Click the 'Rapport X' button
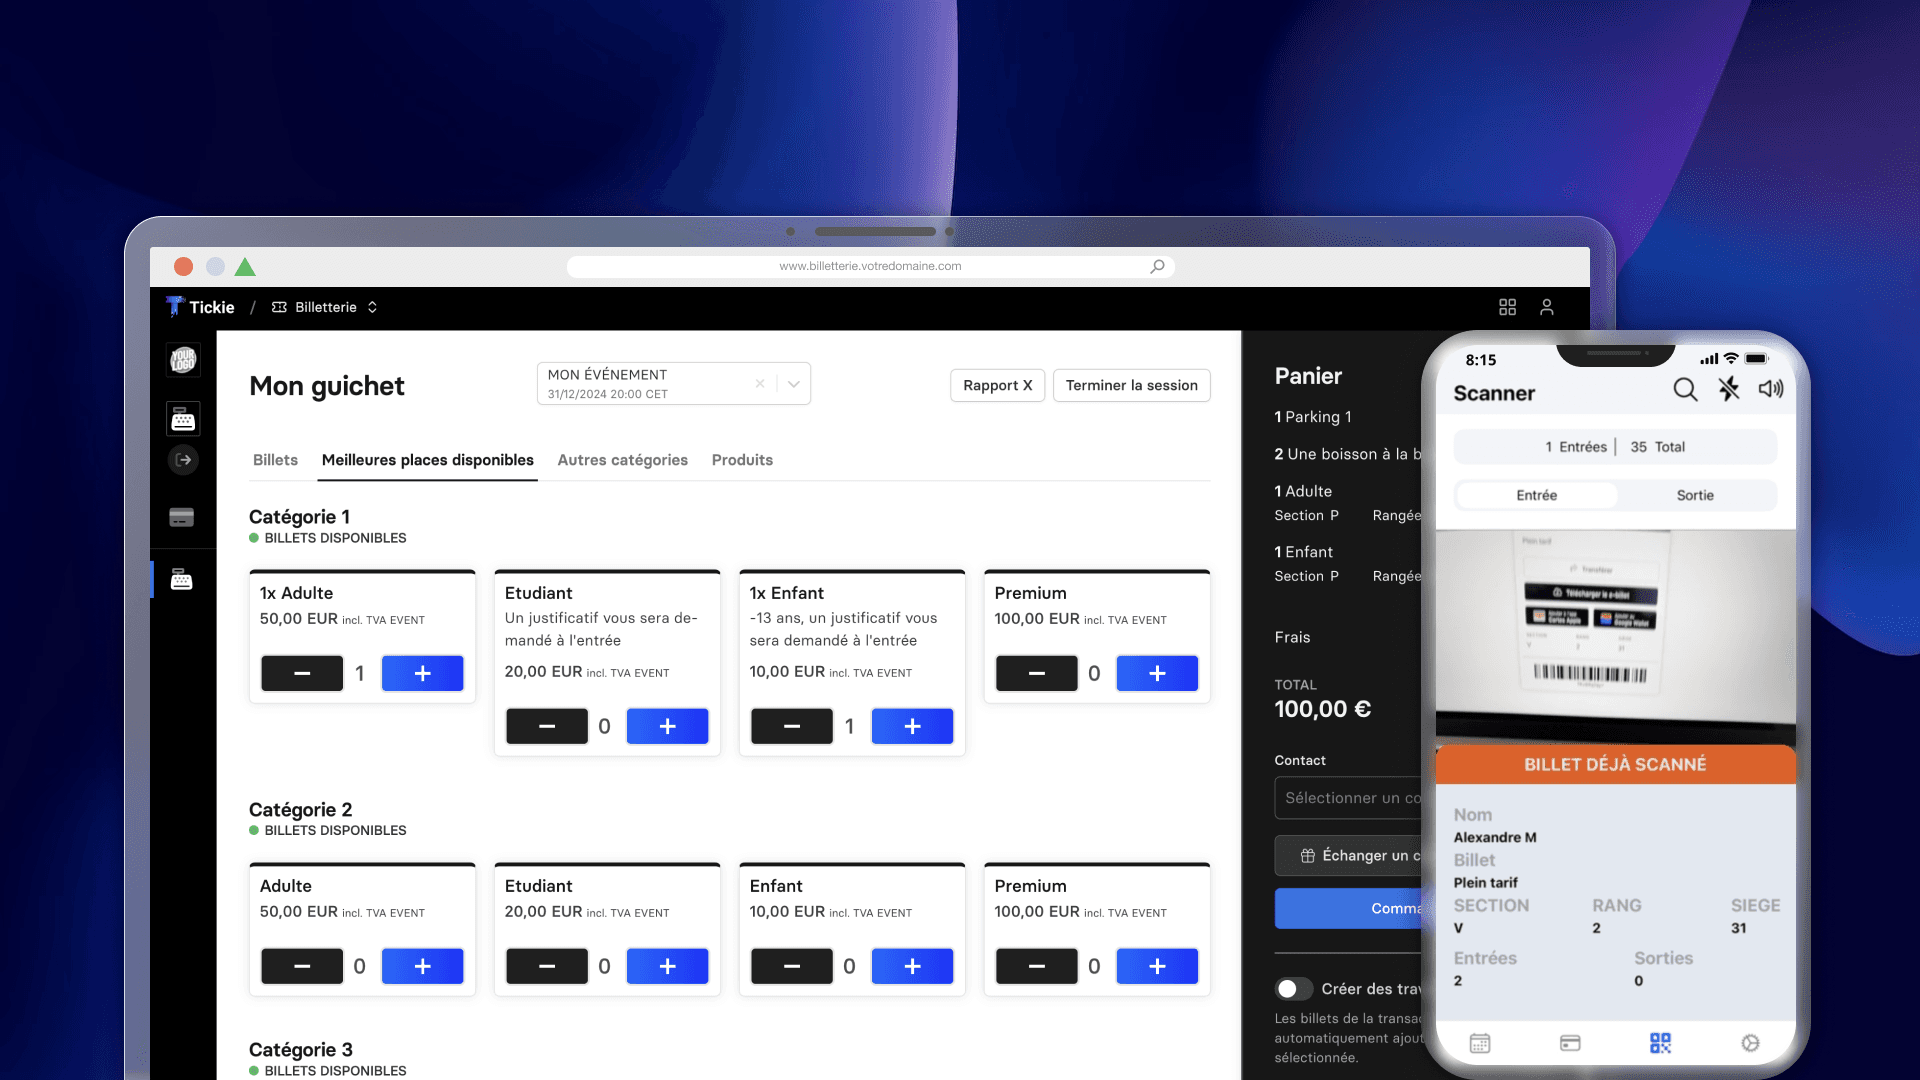 pos(997,385)
